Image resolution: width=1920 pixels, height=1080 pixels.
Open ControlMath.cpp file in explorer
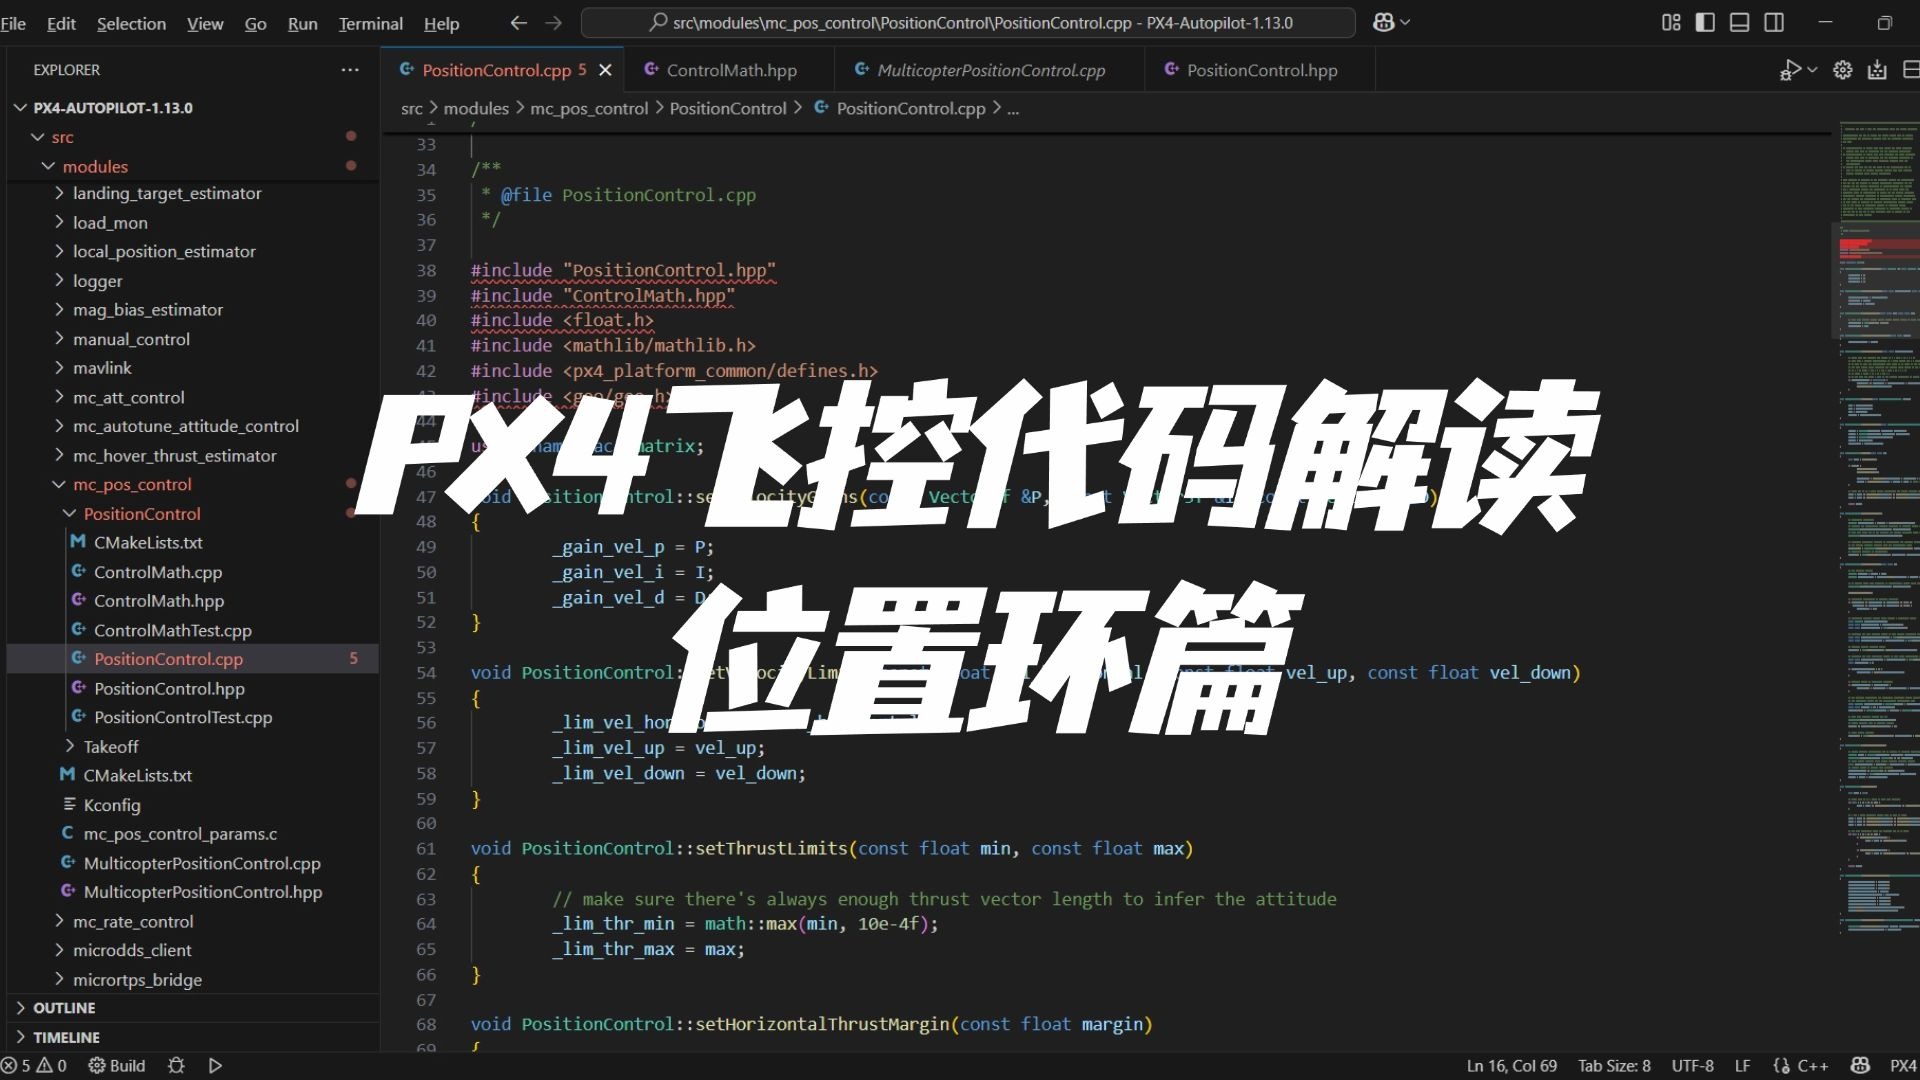click(193, 572)
